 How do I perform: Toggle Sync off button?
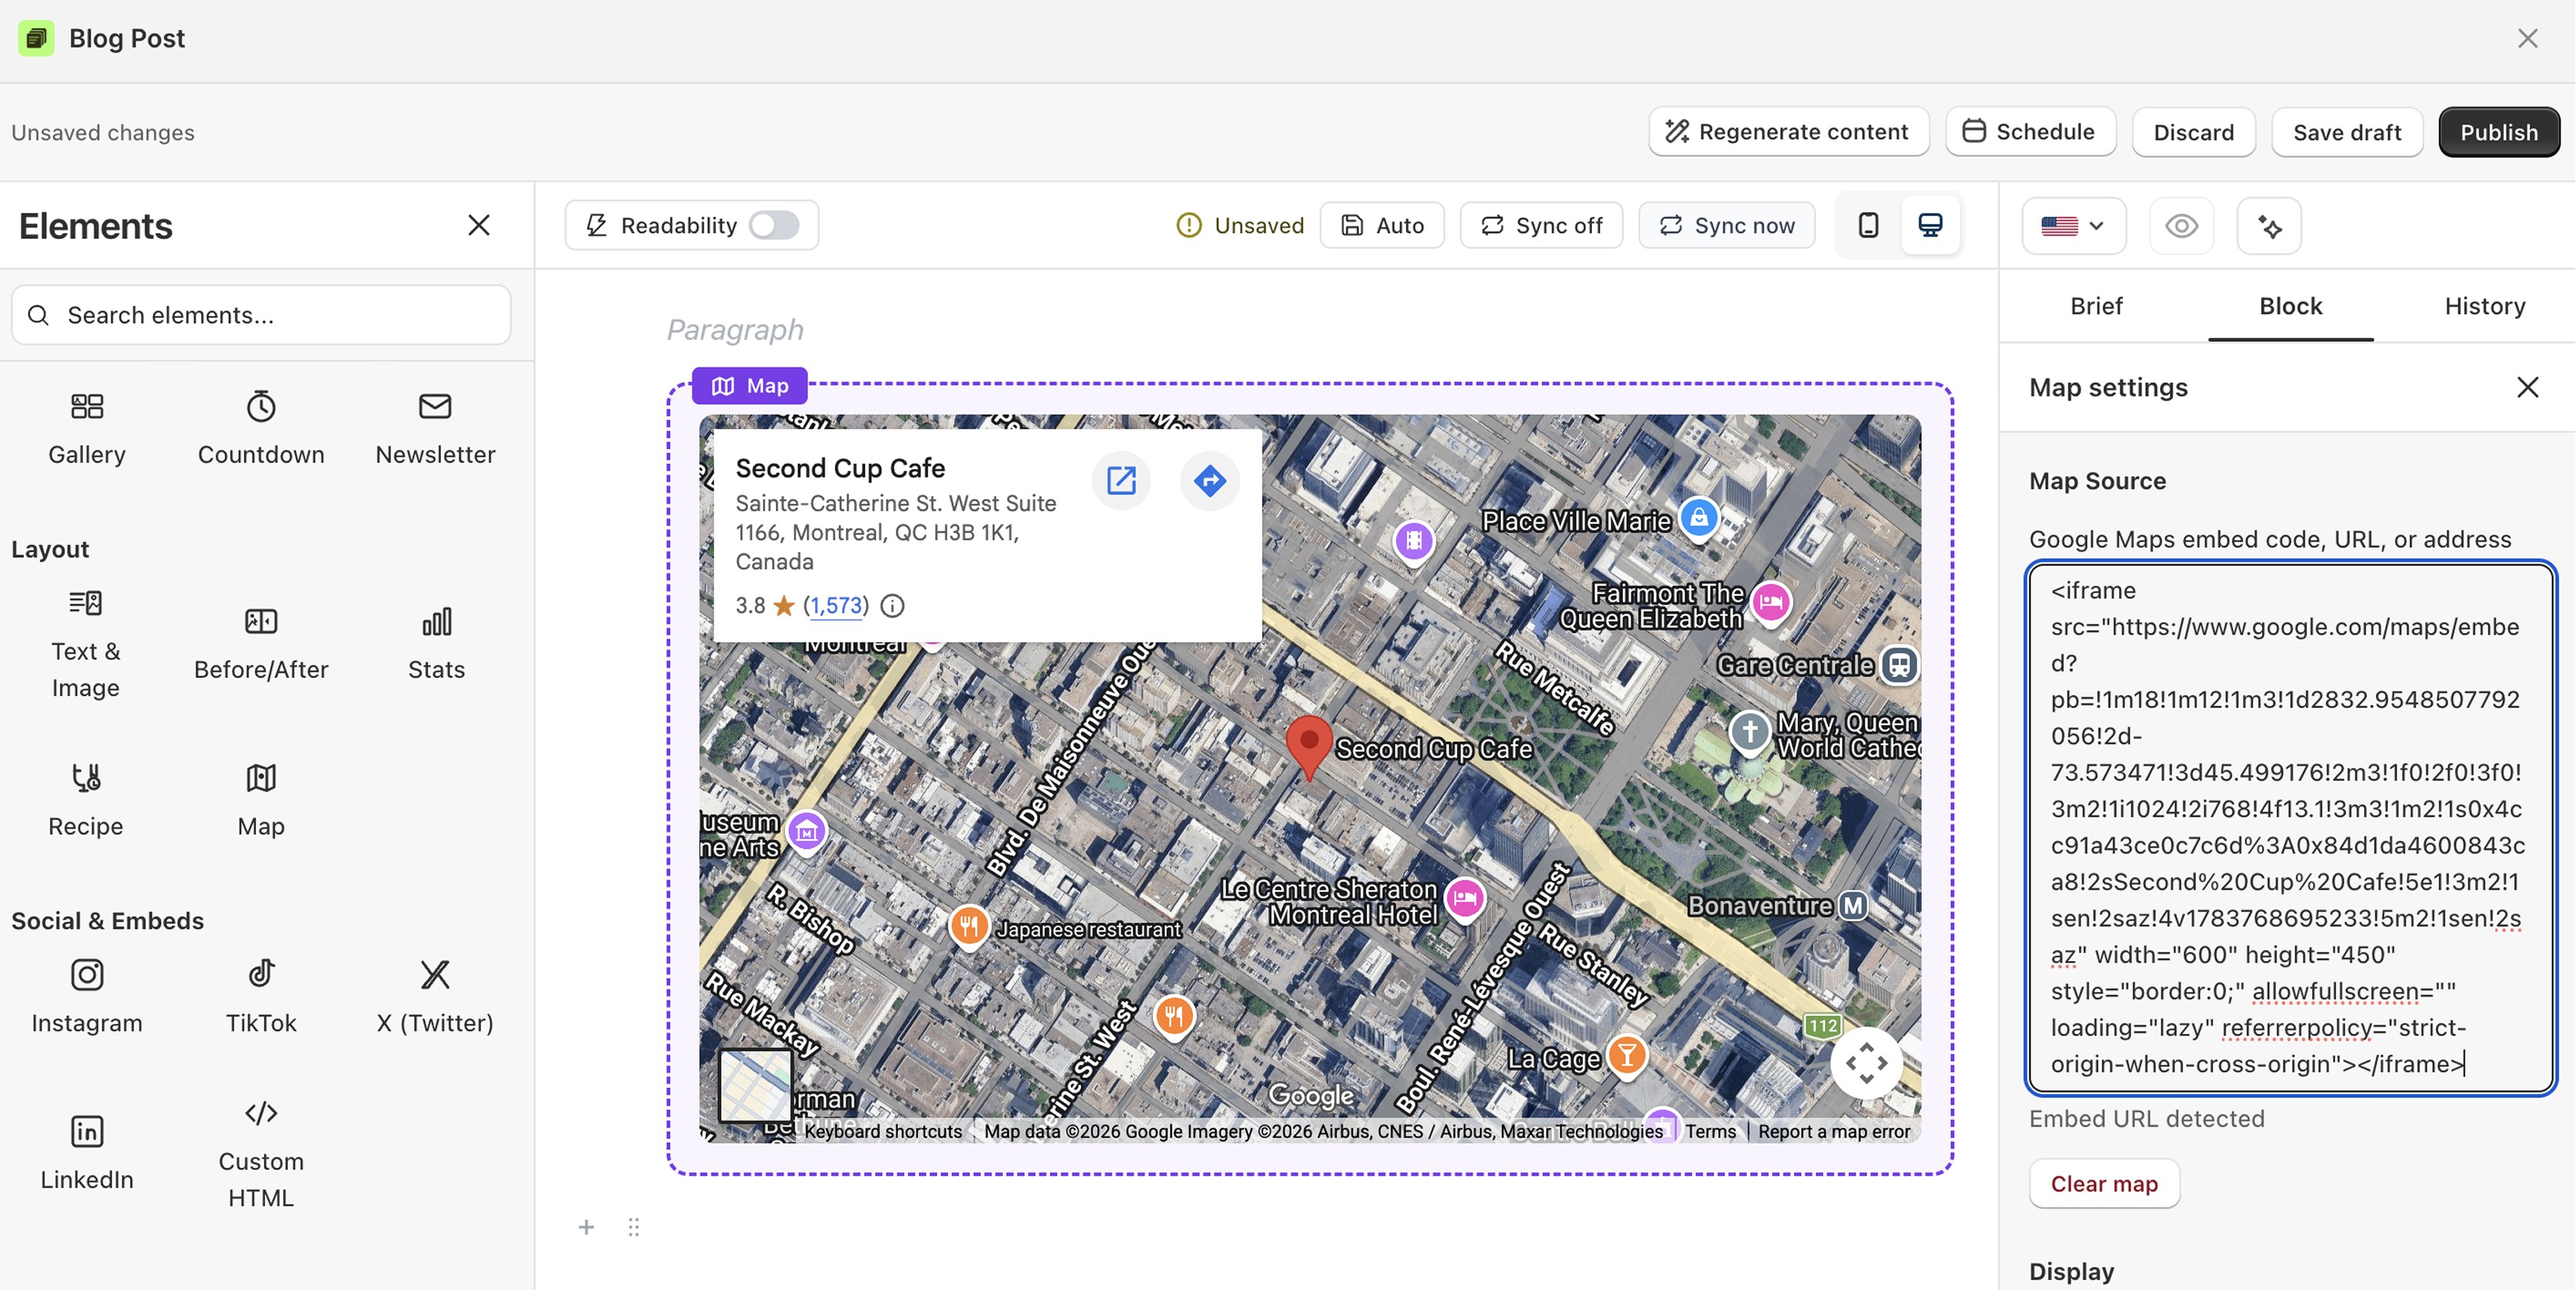coord(1541,225)
